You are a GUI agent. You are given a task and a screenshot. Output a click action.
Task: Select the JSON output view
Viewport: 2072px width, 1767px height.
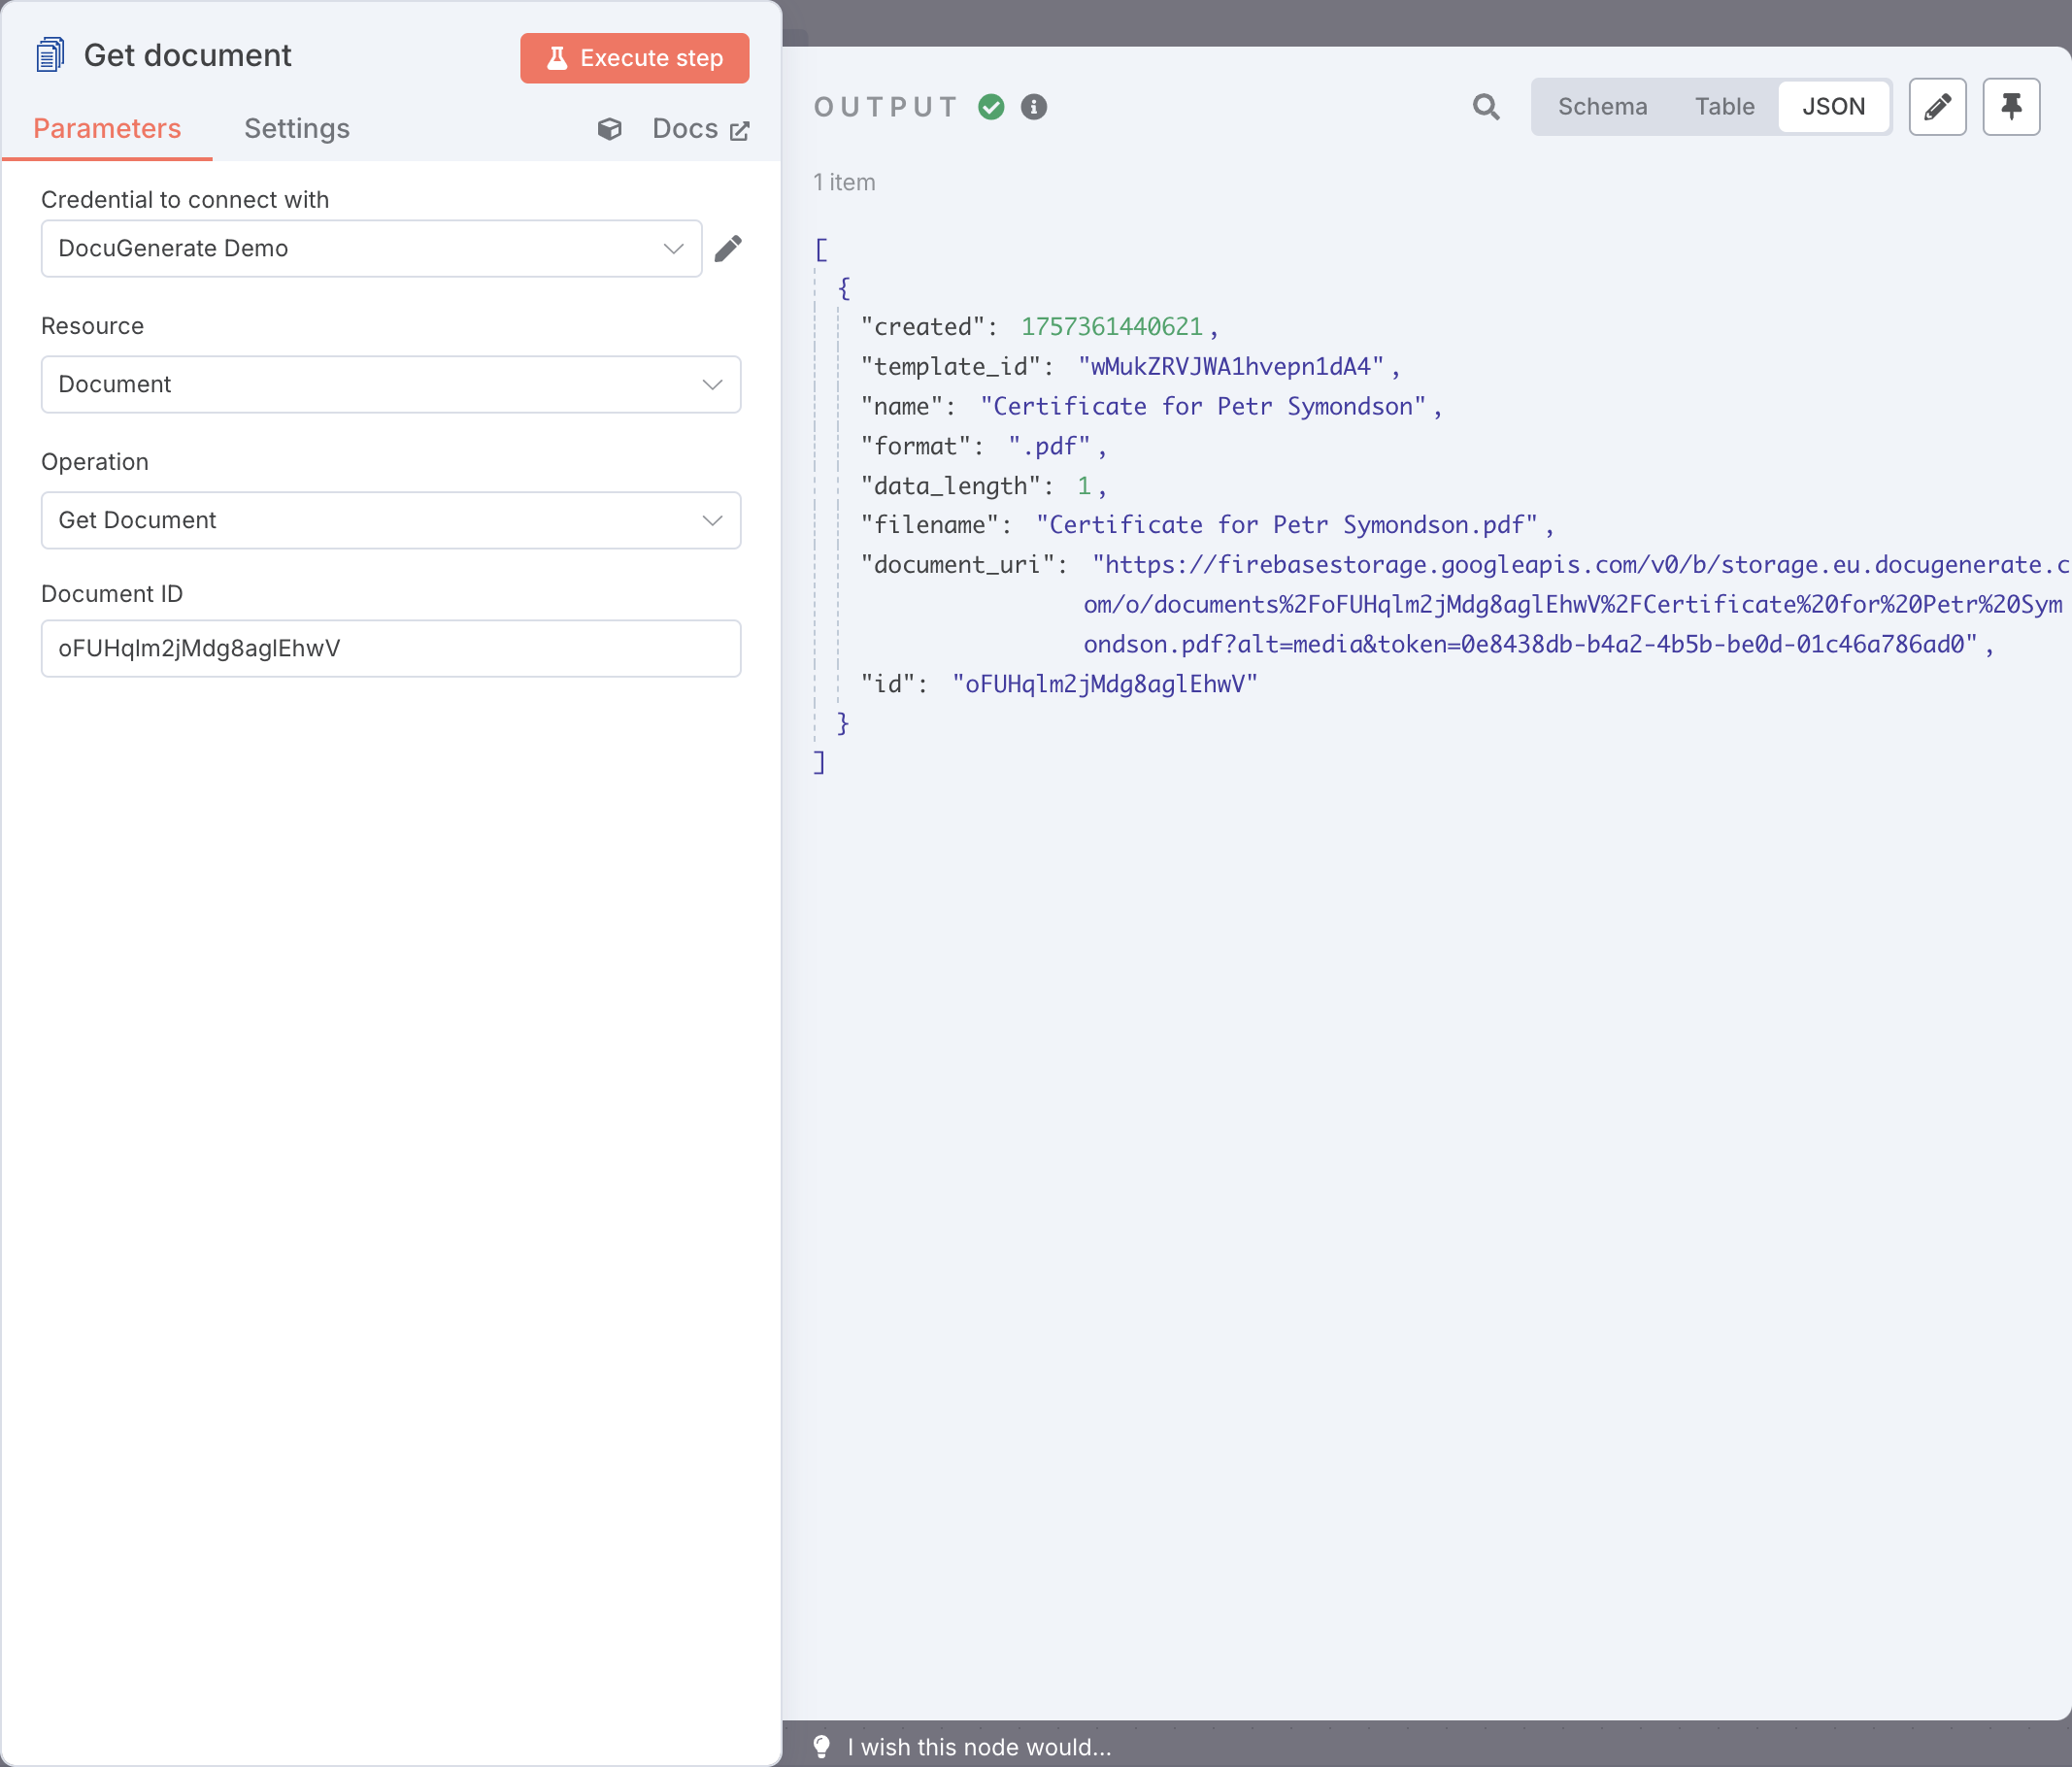[x=1833, y=107]
